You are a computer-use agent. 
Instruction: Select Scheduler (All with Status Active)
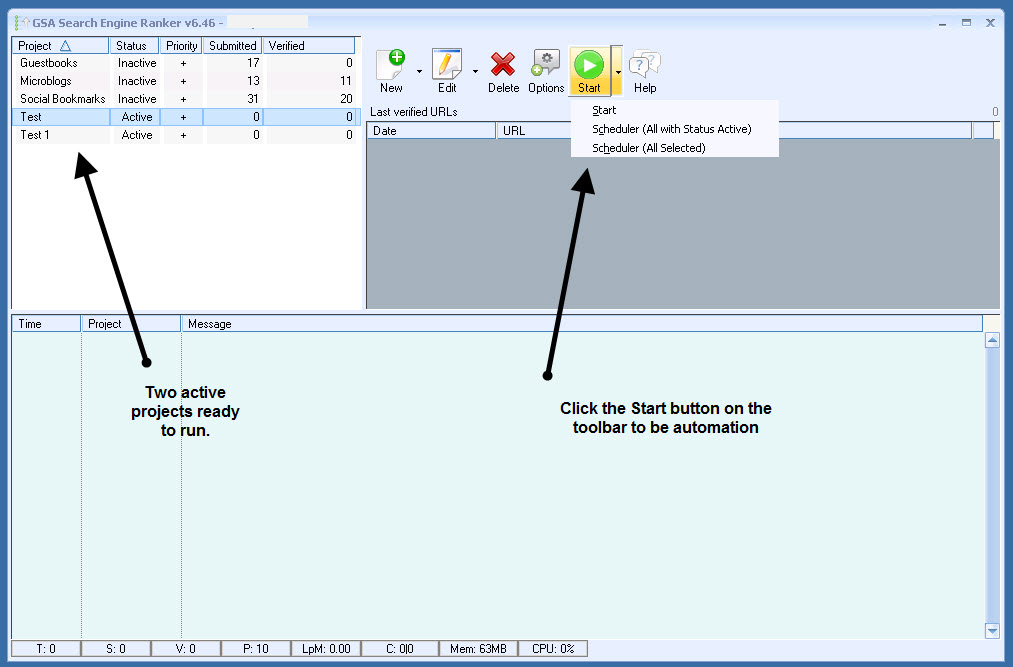pyautogui.click(x=671, y=129)
